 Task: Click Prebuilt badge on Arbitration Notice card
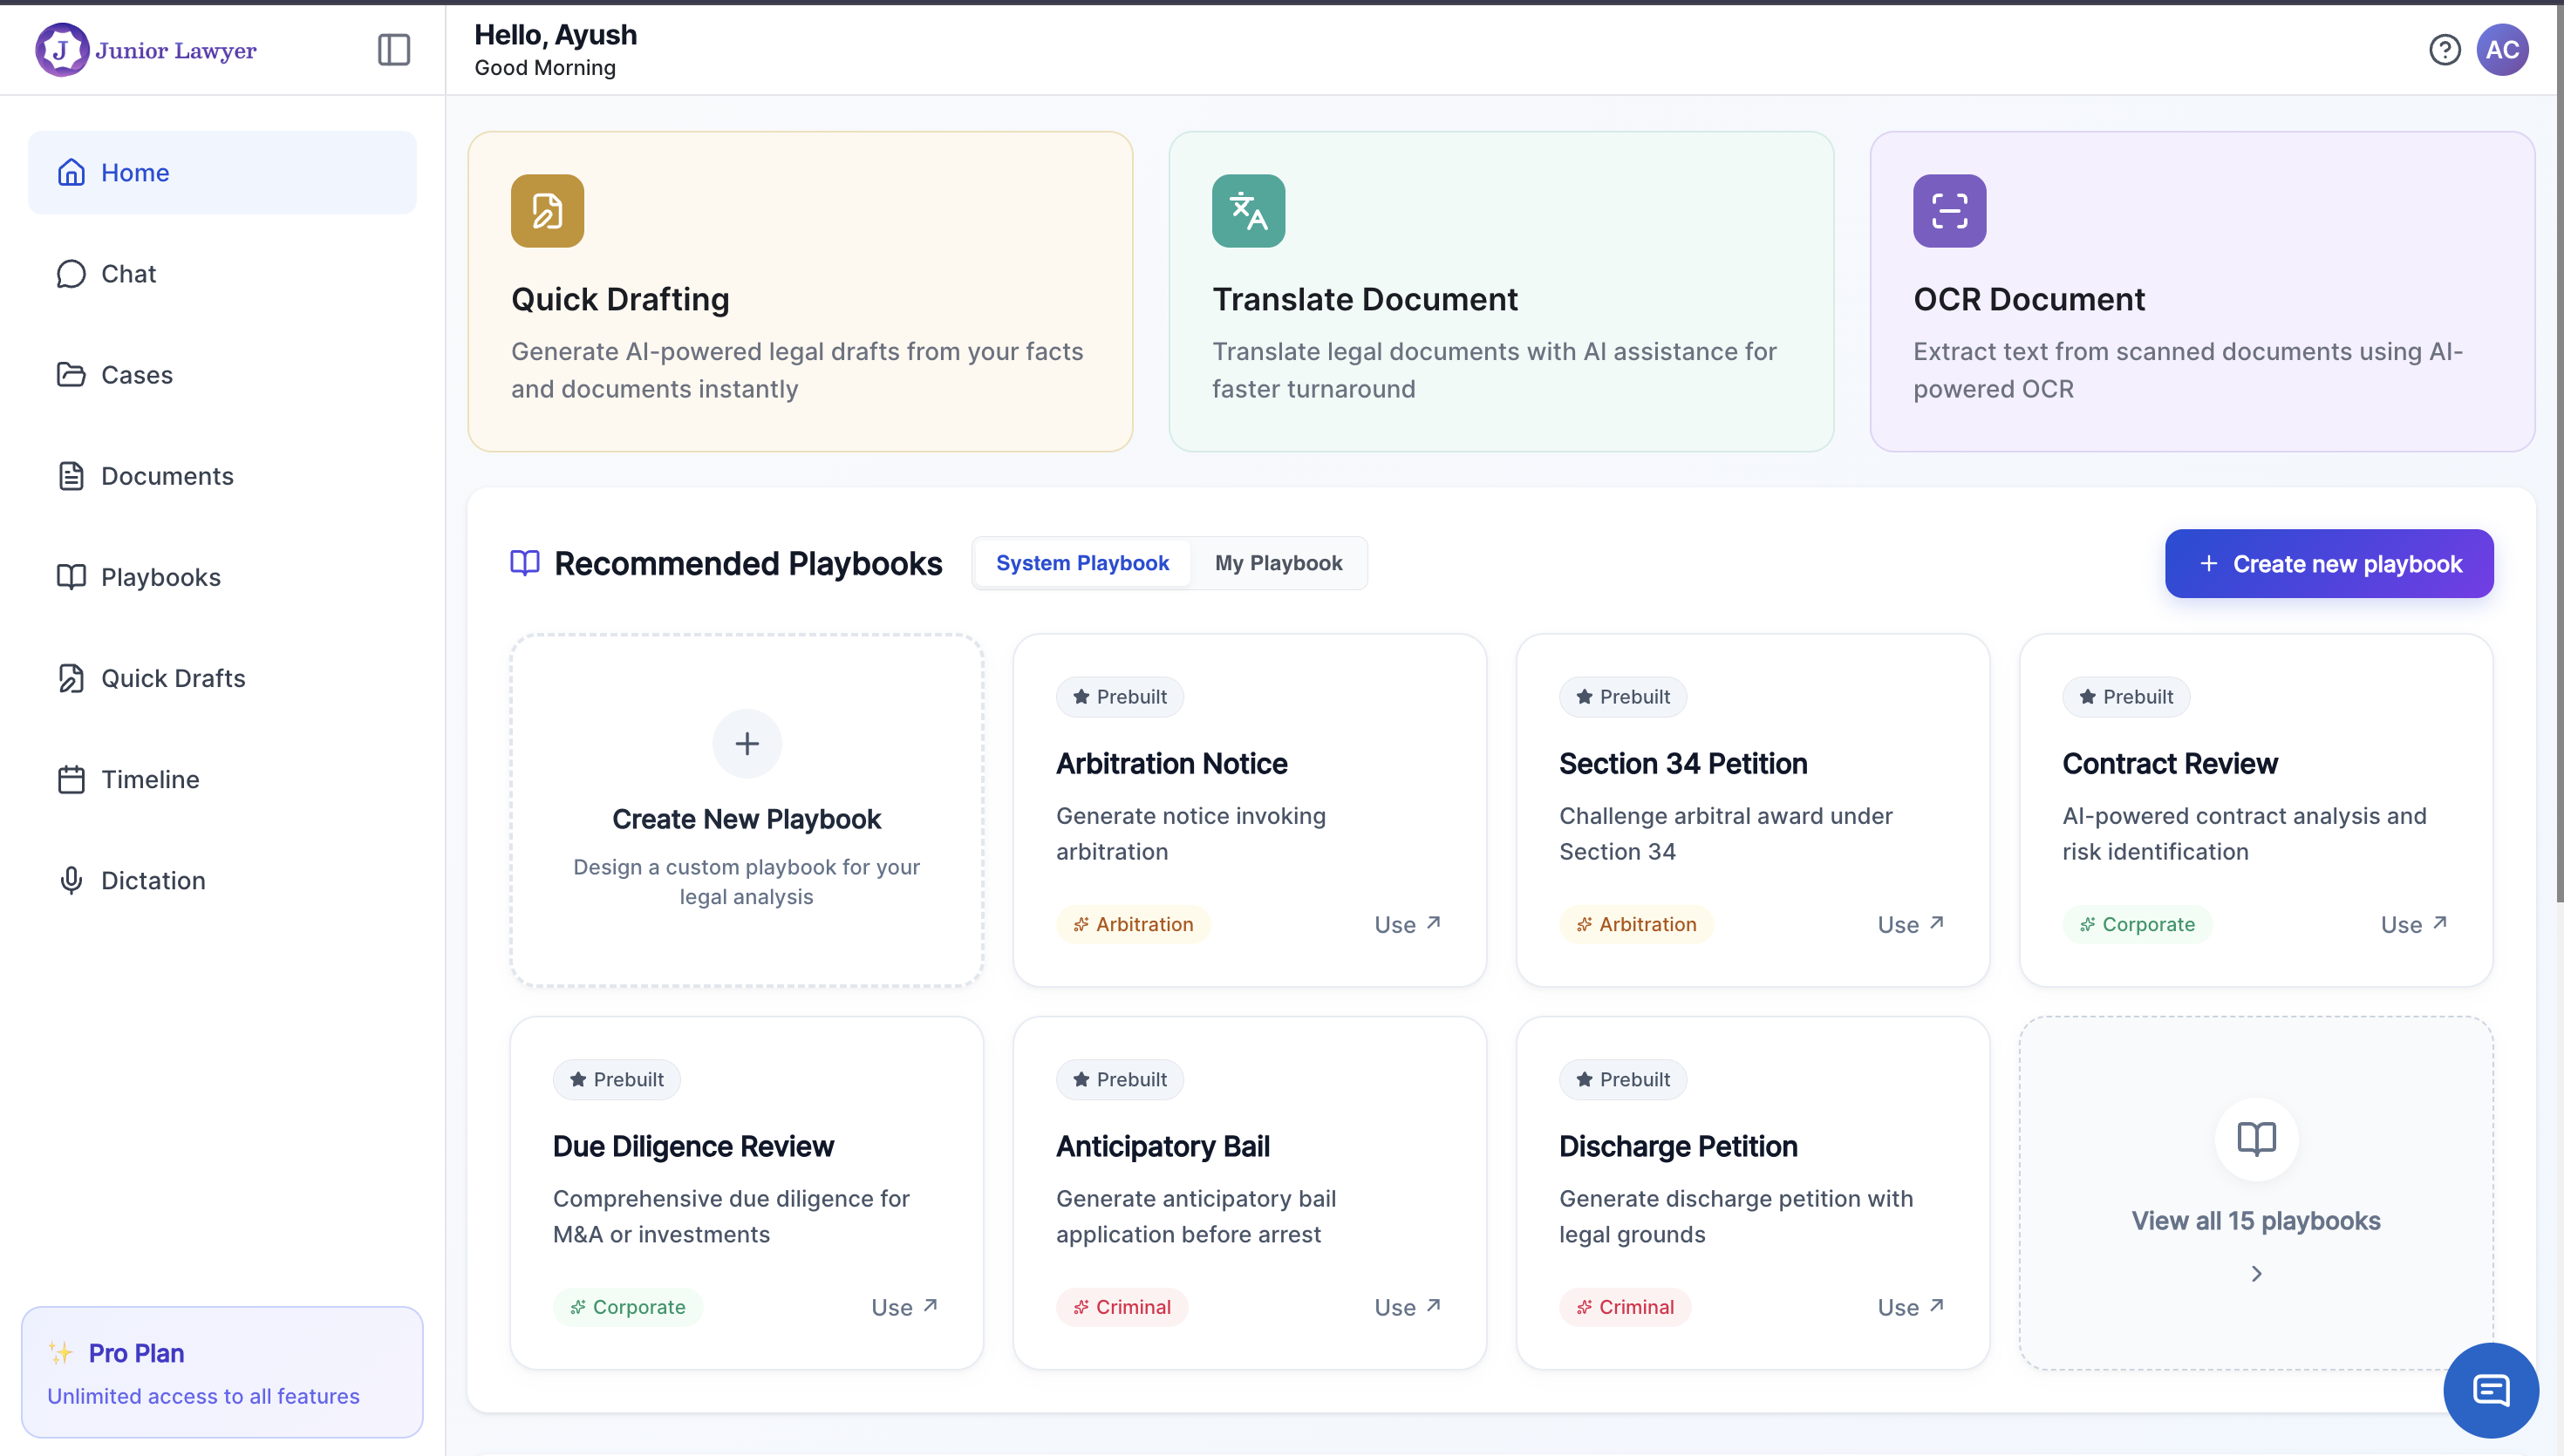point(1120,697)
